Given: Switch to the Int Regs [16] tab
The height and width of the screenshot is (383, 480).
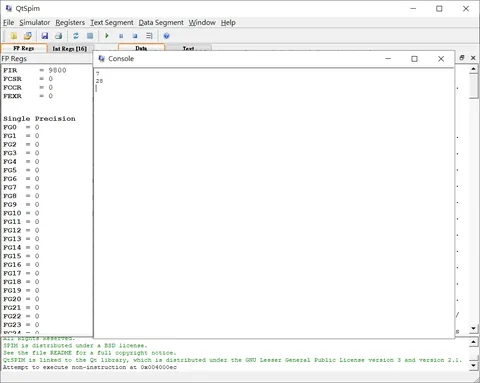Looking at the screenshot, I should click(70, 48).
